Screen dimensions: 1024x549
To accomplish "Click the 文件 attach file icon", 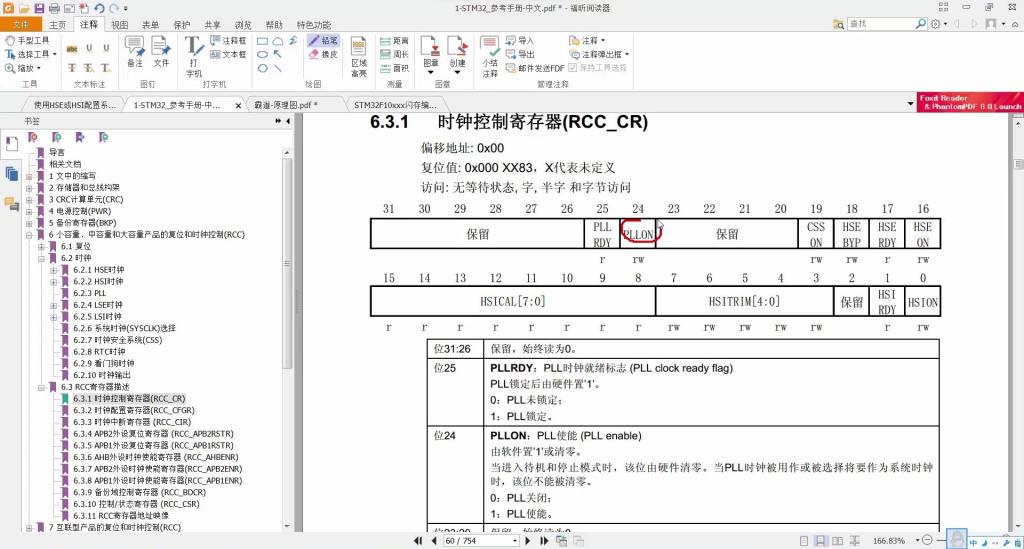I will (x=161, y=52).
